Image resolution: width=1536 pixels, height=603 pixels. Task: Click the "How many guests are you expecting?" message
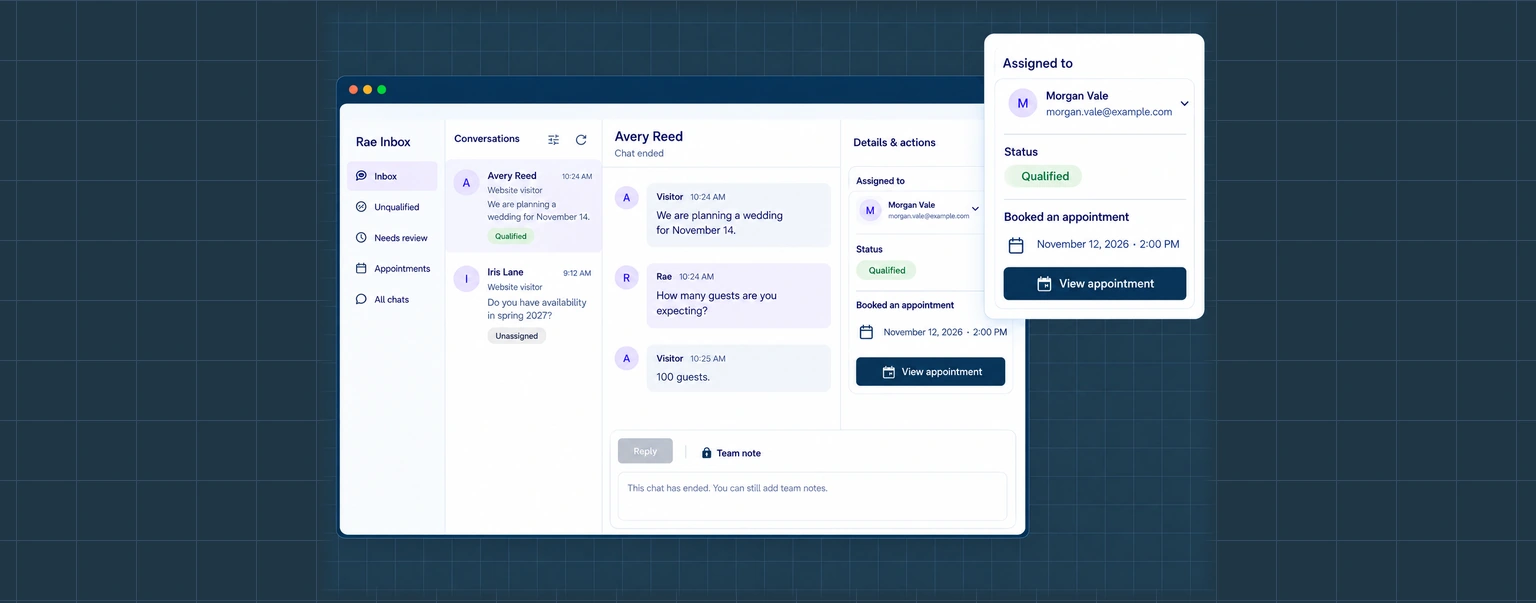tap(738, 295)
